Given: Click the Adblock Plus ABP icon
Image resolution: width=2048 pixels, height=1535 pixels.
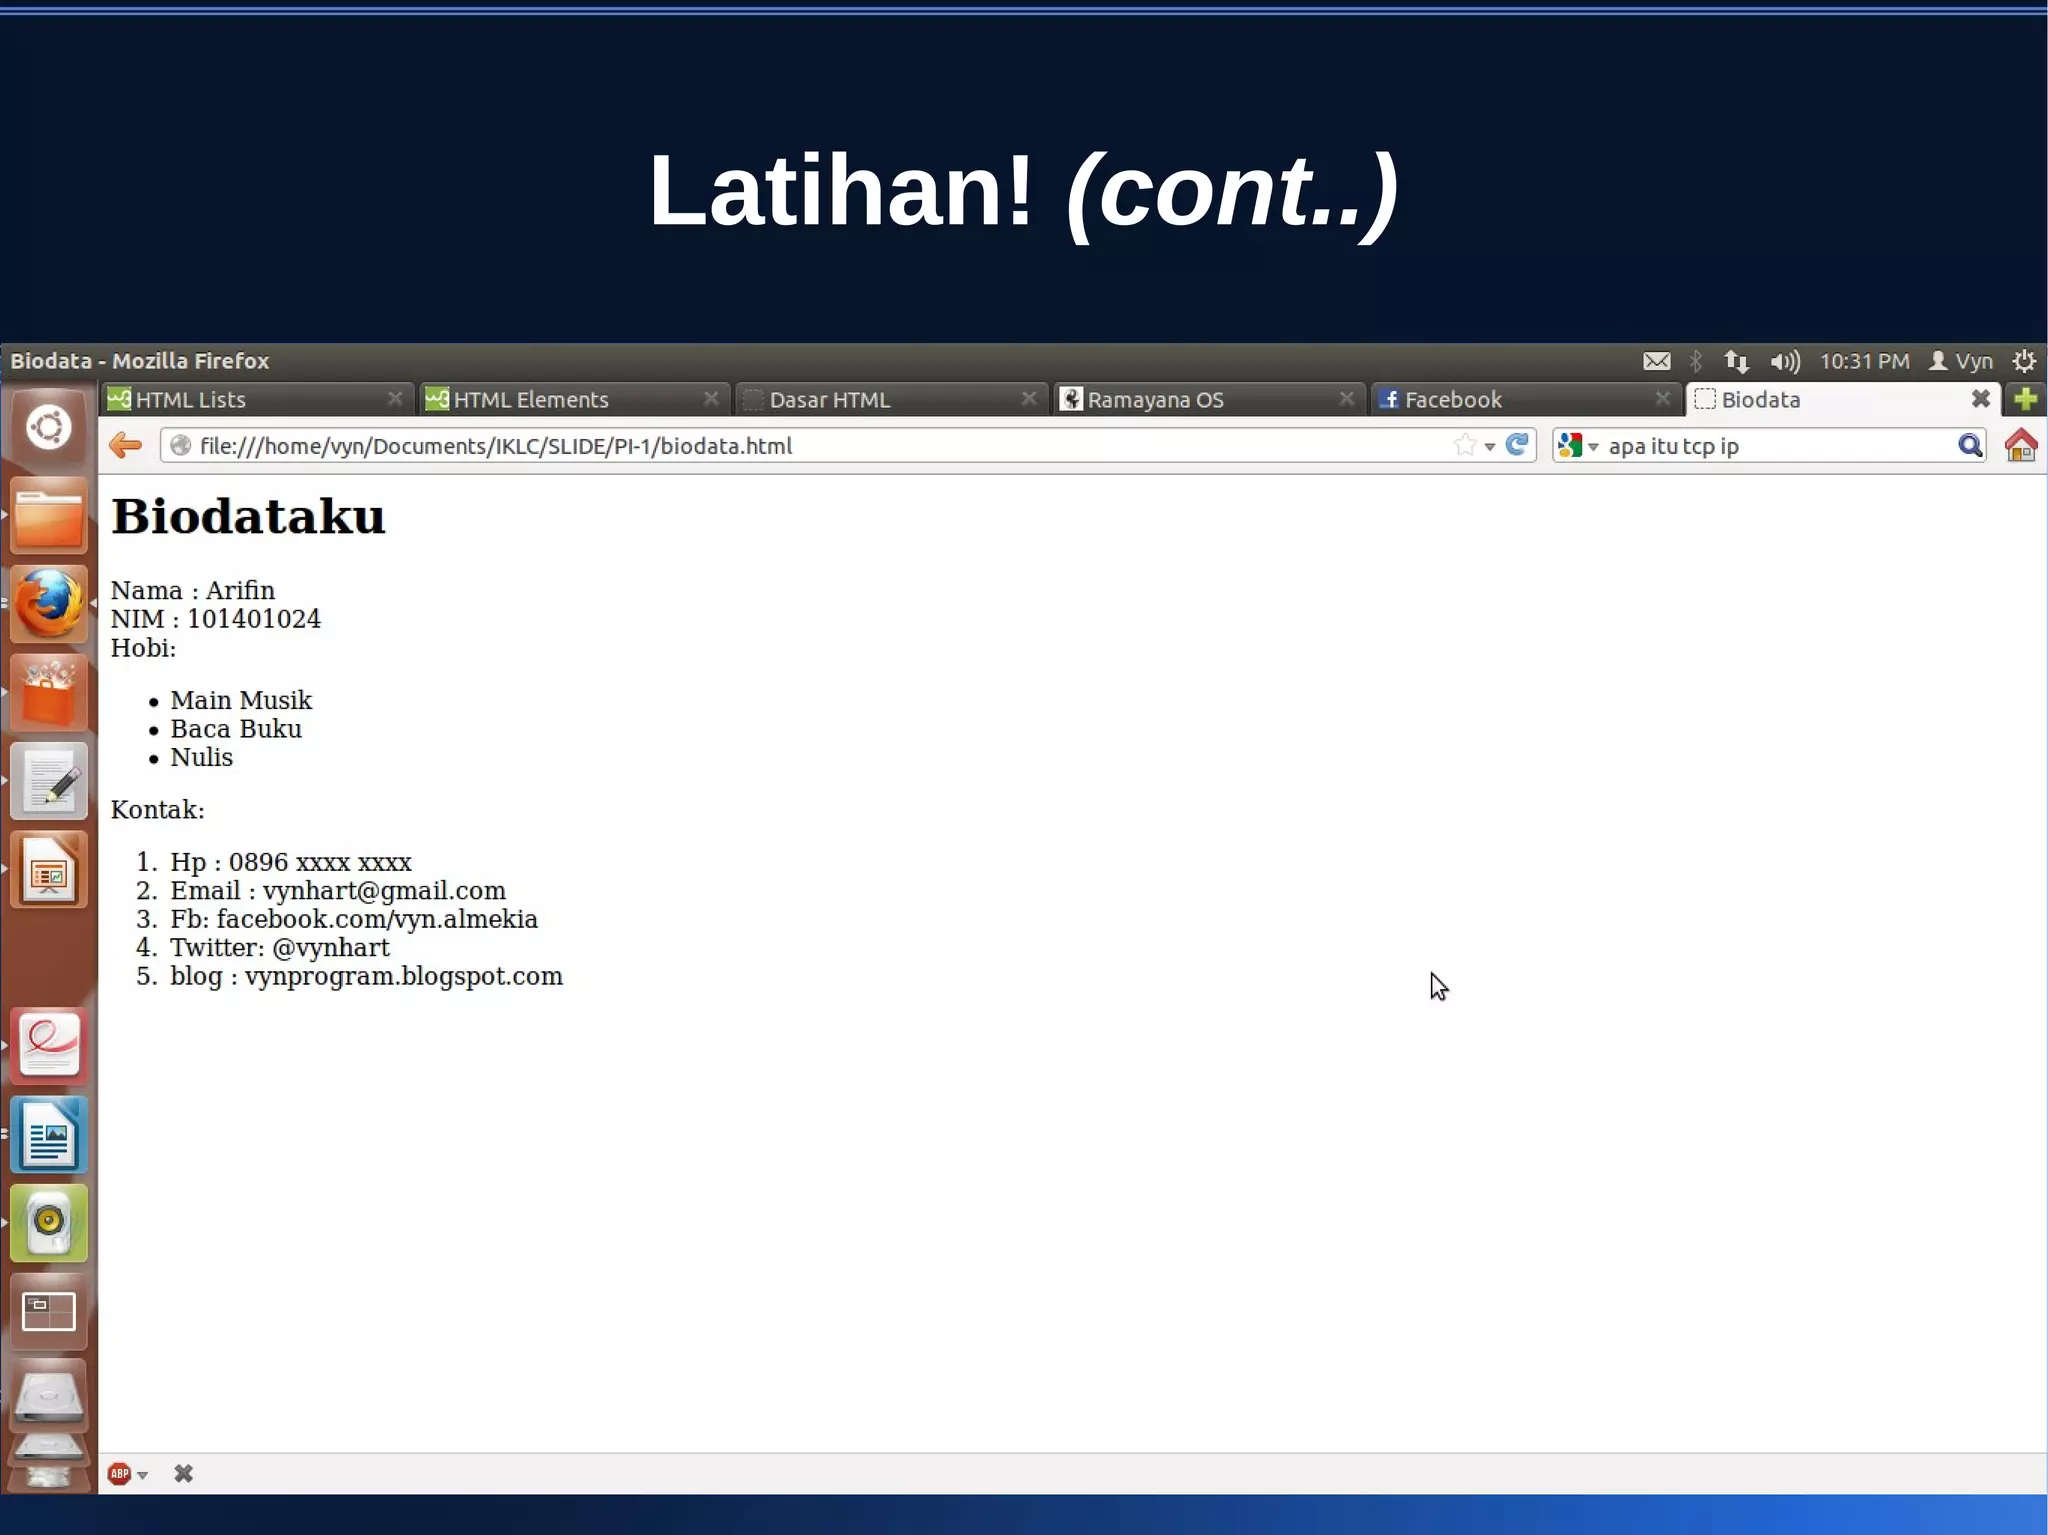Looking at the screenshot, I should [x=119, y=1473].
